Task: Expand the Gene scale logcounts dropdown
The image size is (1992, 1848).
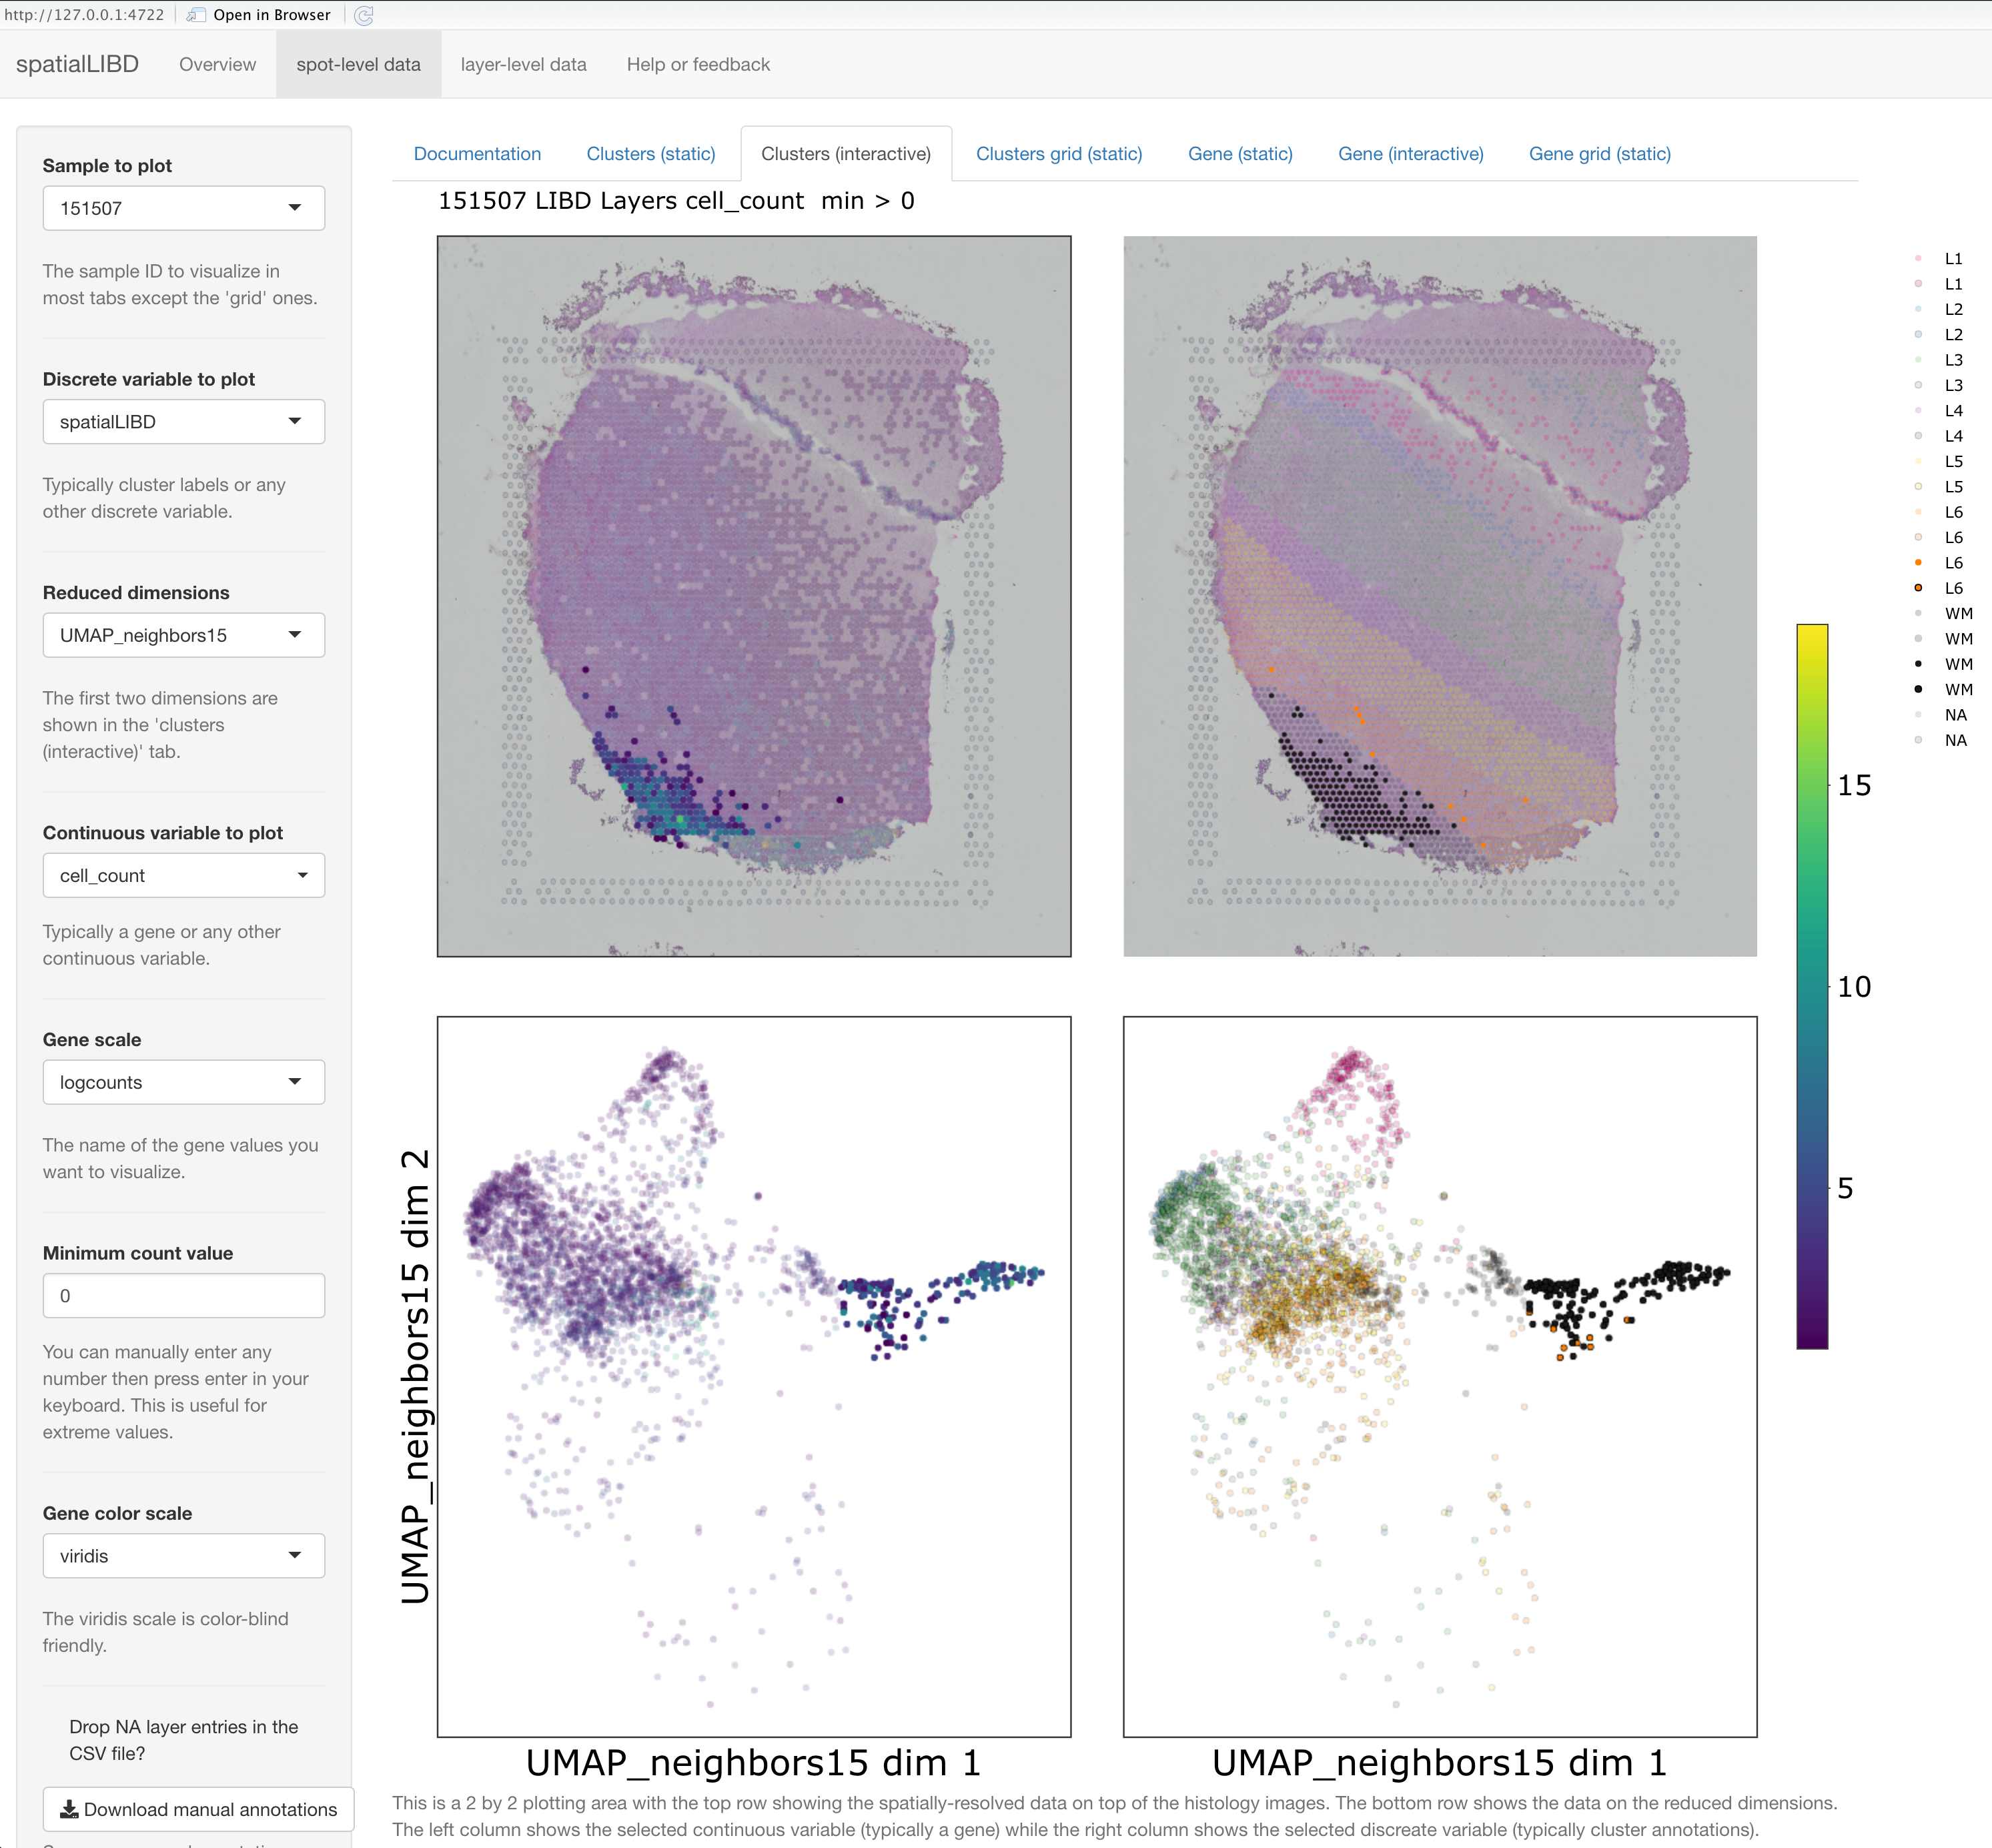Action: [184, 1082]
